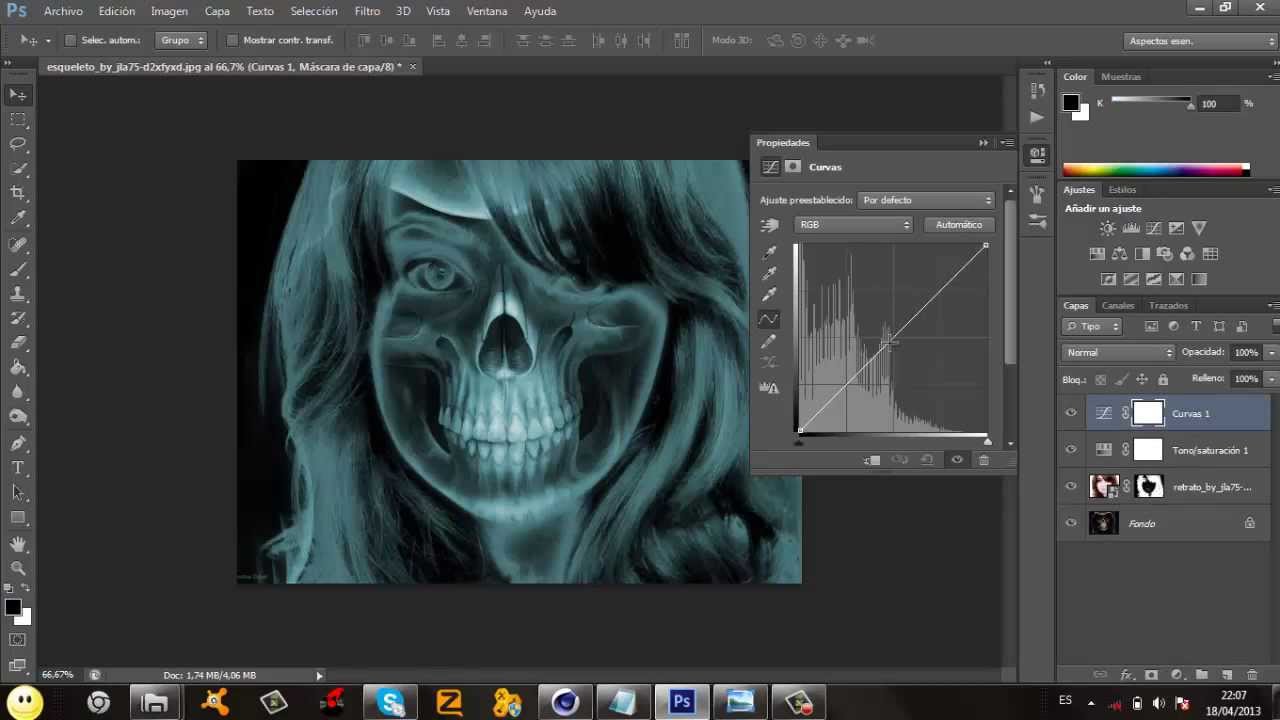Add a Brightness/Contrast adjustment from Ajustes

click(1107, 229)
